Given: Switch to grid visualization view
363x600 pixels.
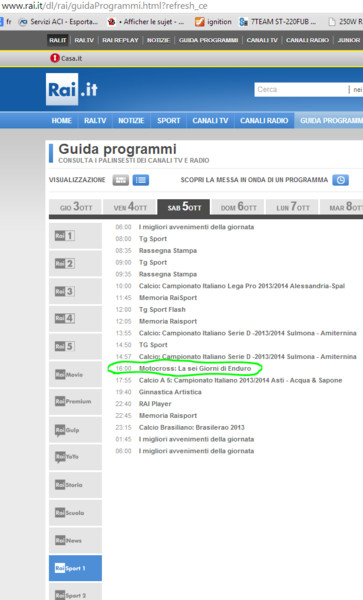Looking at the screenshot, I should pyautogui.click(x=120, y=180).
